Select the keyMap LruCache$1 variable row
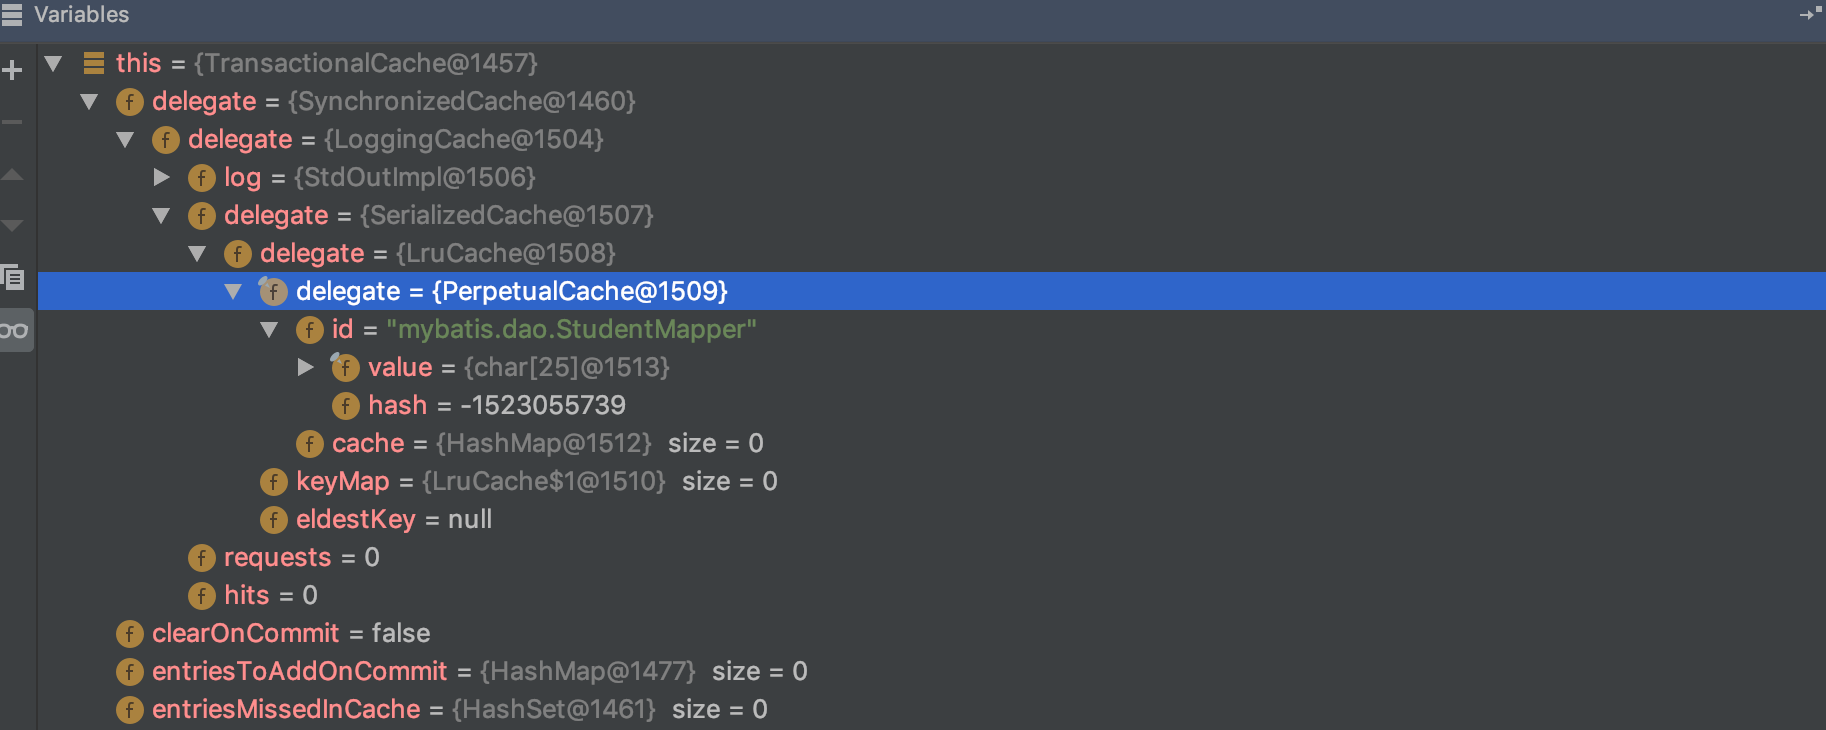Screen dimensions: 1826x730 [932, 482]
